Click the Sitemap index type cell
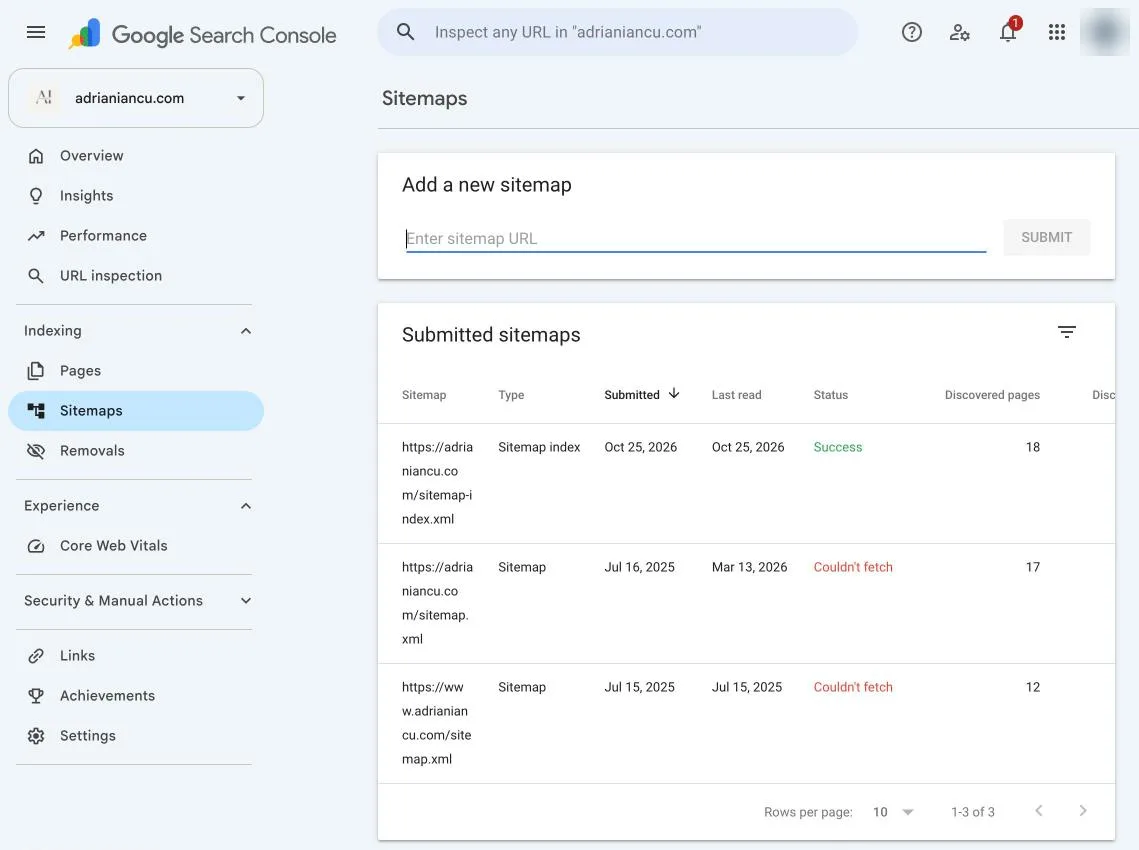This screenshot has width=1139, height=850. click(x=539, y=447)
